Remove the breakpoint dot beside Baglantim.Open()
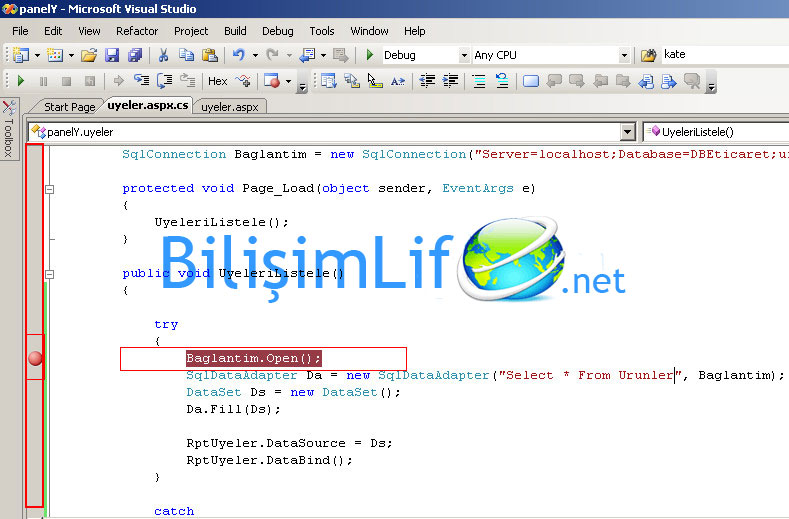 coord(35,358)
